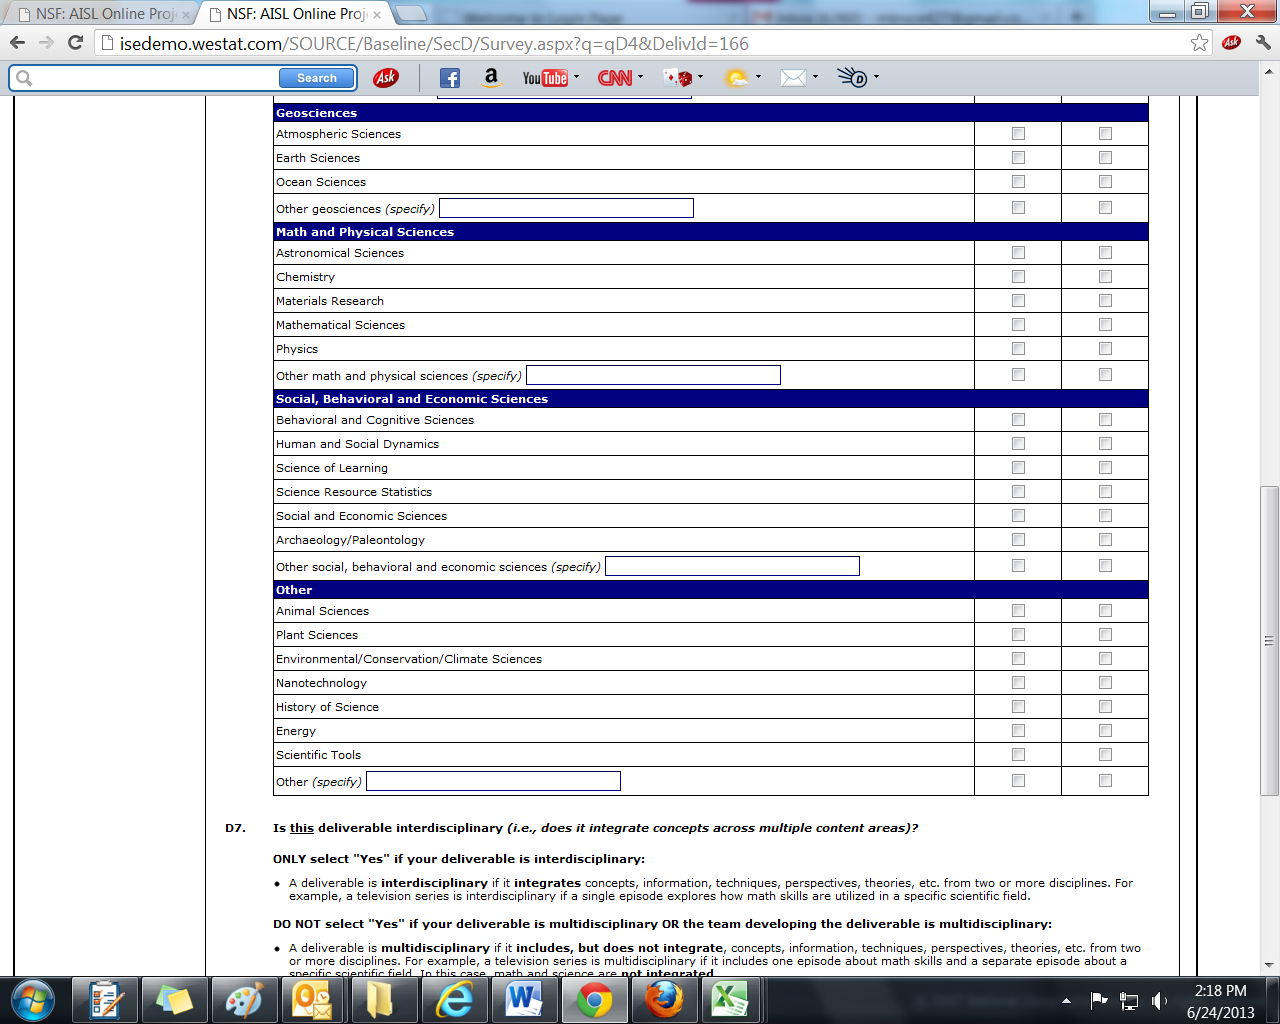Open the Windows Start menu
The width and height of the screenshot is (1280, 1024).
(32, 1000)
